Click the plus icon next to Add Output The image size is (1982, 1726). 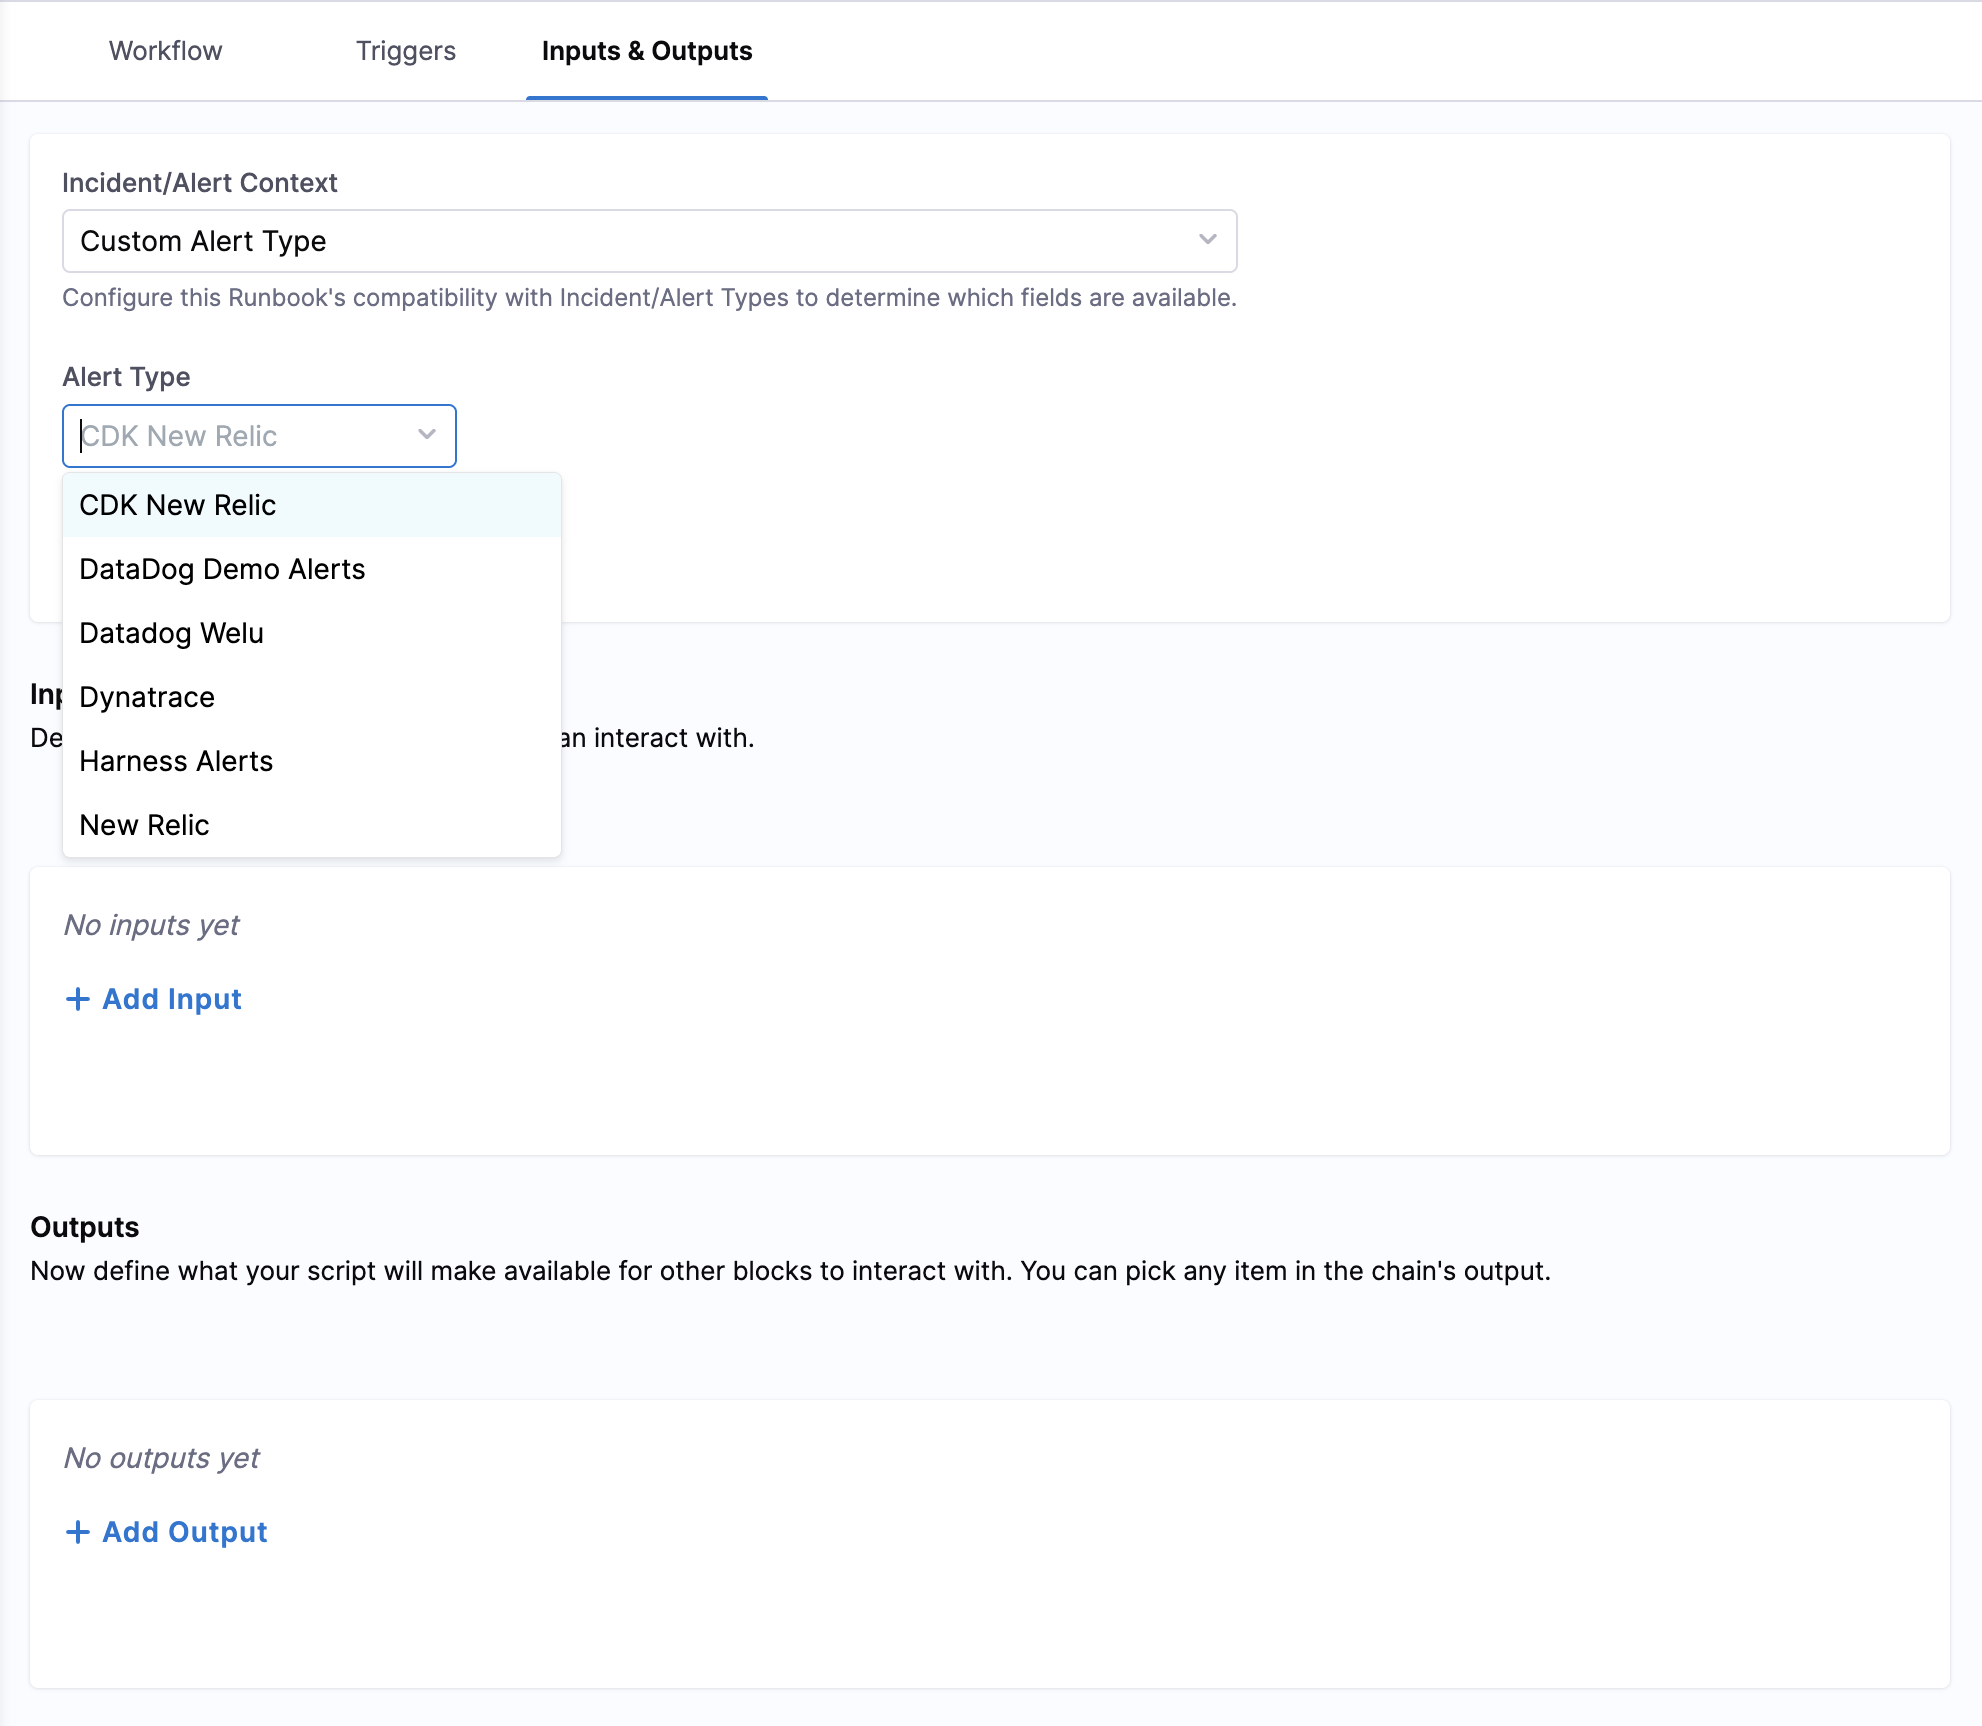pyautogui.click(x=79, y=1531)
